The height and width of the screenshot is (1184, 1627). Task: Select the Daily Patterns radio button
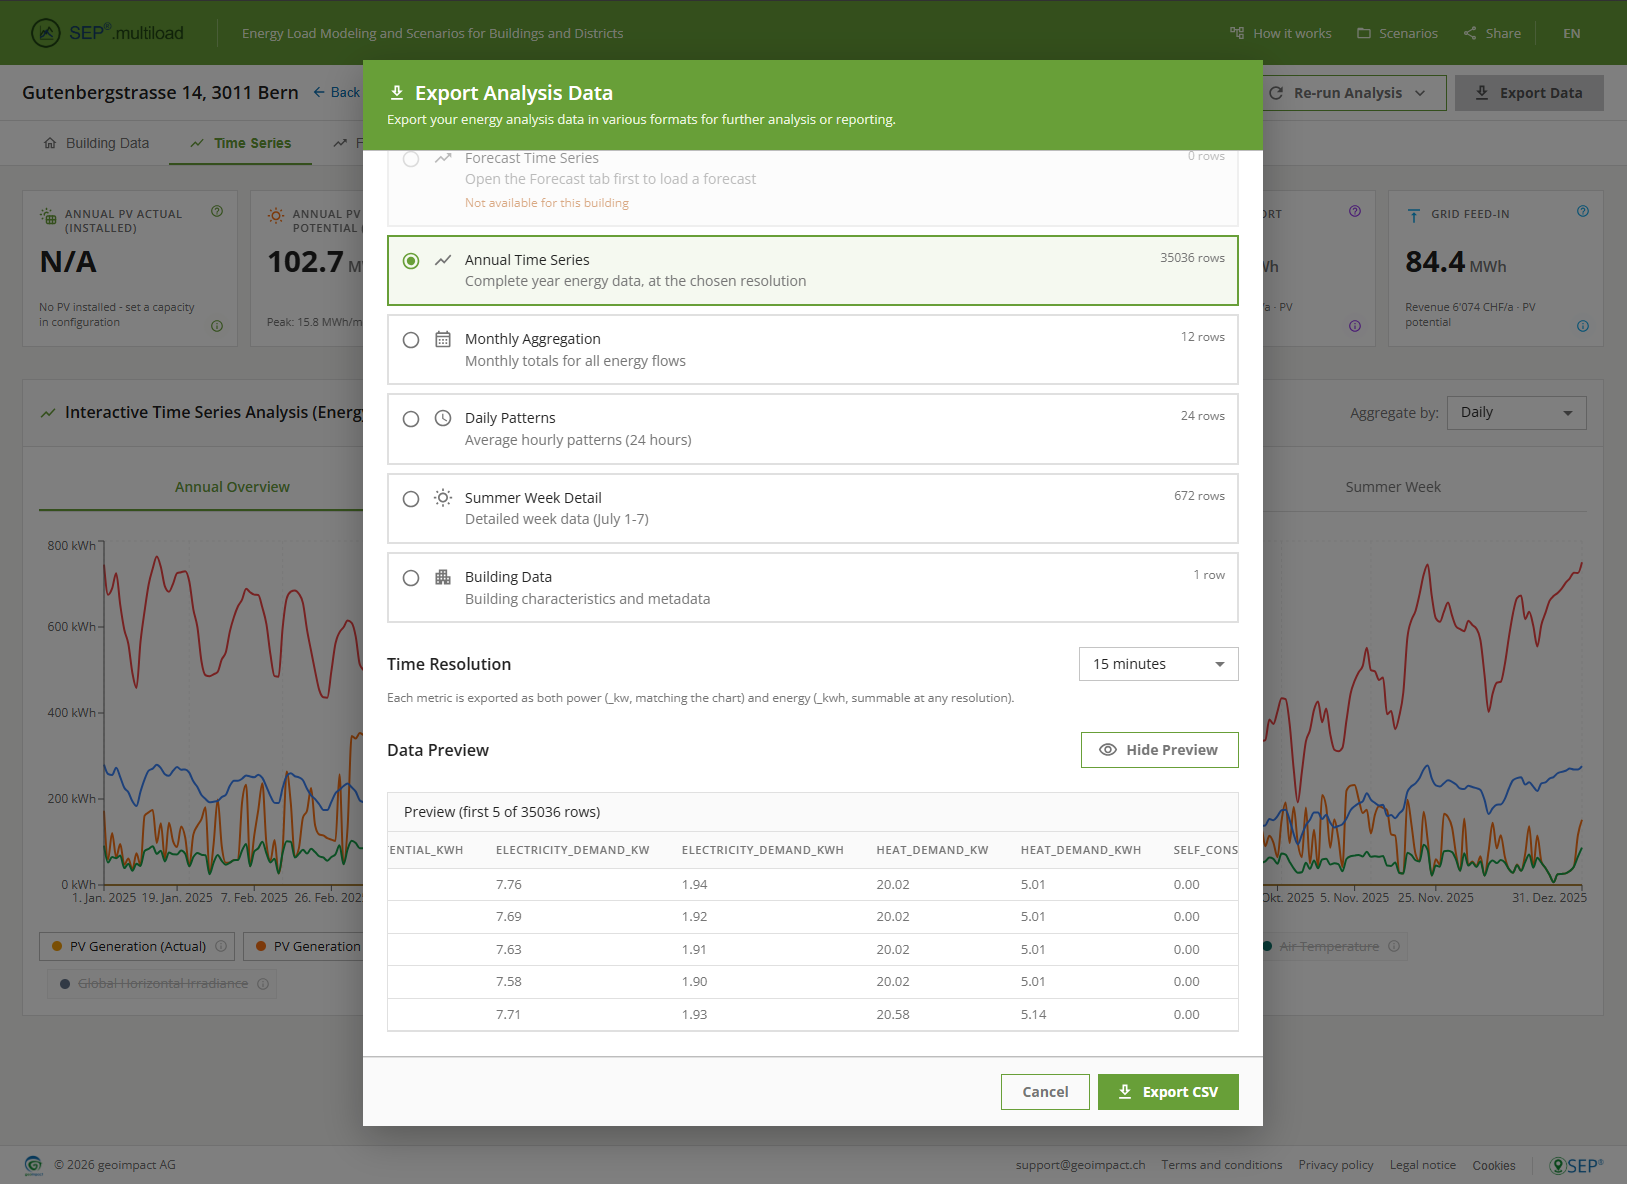pyautogui.click(x=411, y=419)
